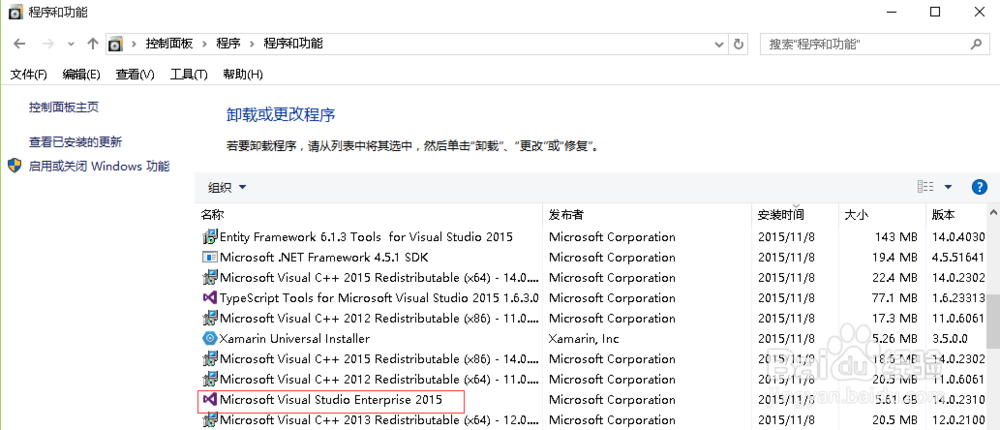Click the window title bar icon

(x=16, y=12)
